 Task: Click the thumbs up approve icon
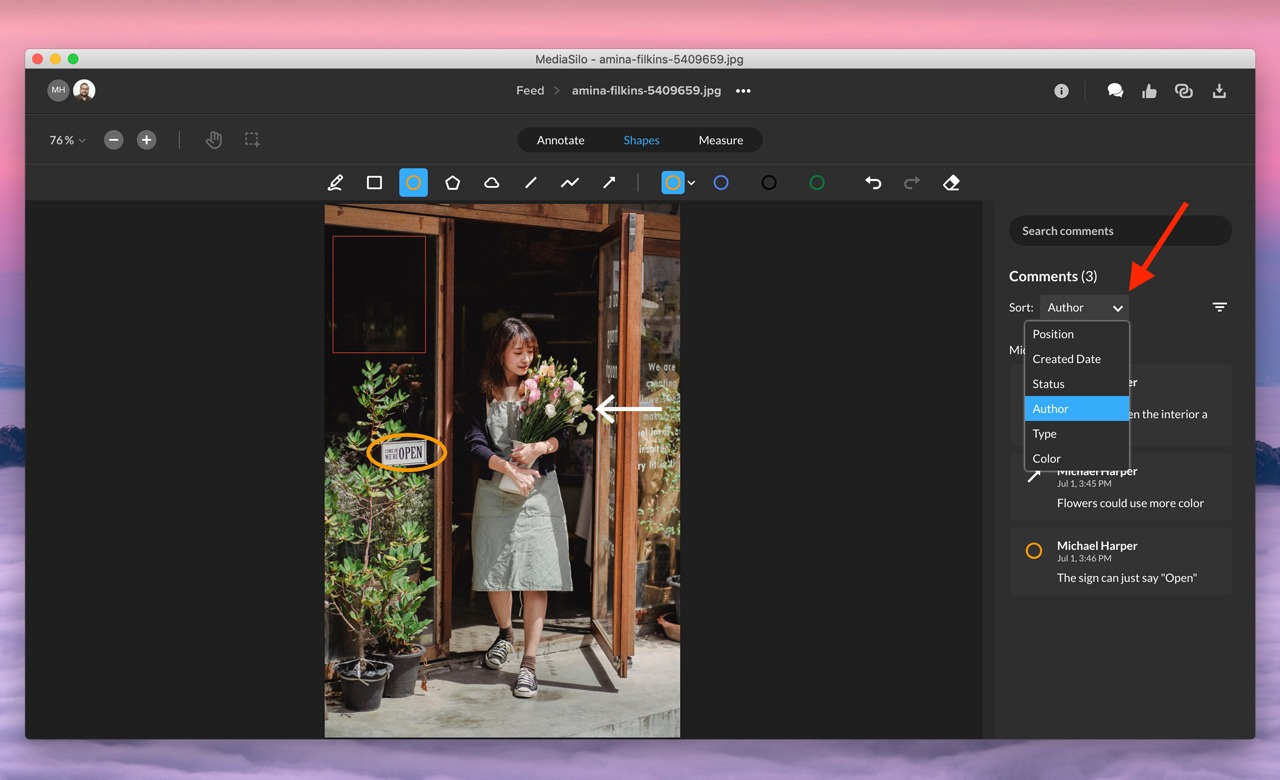pos(1149,91)
